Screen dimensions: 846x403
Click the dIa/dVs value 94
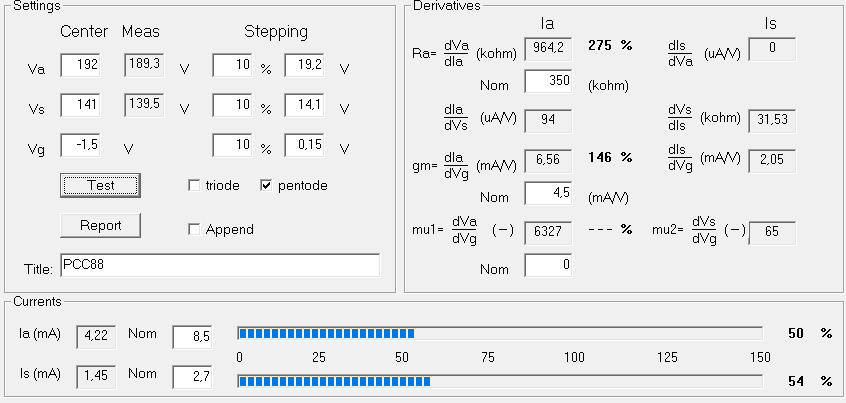pyautogui.click(x=548, y=120)
